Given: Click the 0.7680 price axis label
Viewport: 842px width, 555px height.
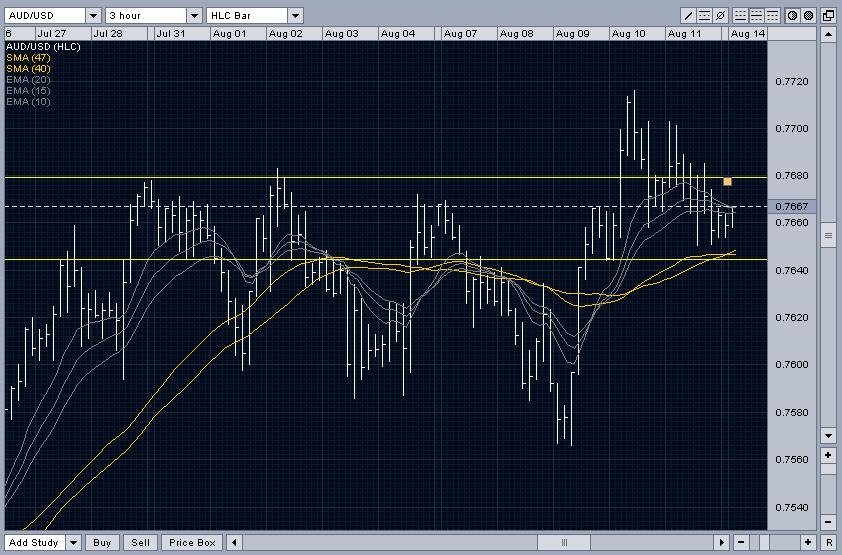Looking at the screenshot, I should [792, 176].
